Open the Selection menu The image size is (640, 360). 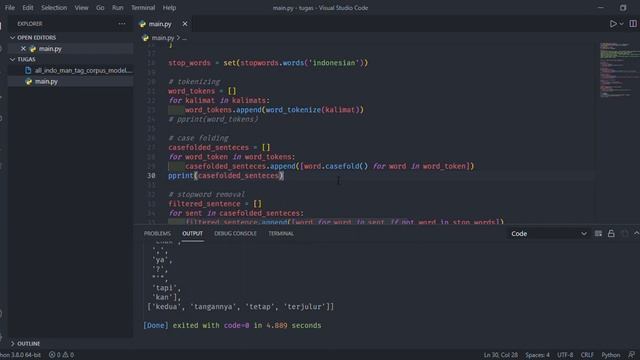54,8
